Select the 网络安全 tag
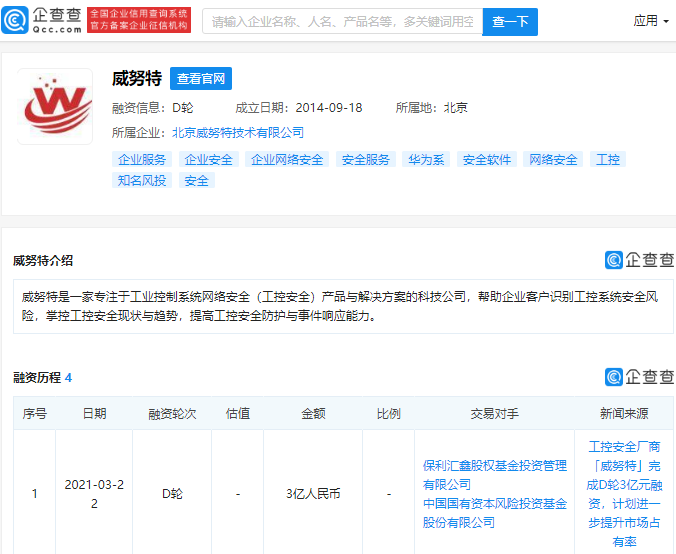Image resolution: width=676 pixels, height=554 pixels. [x=553, y=160]
